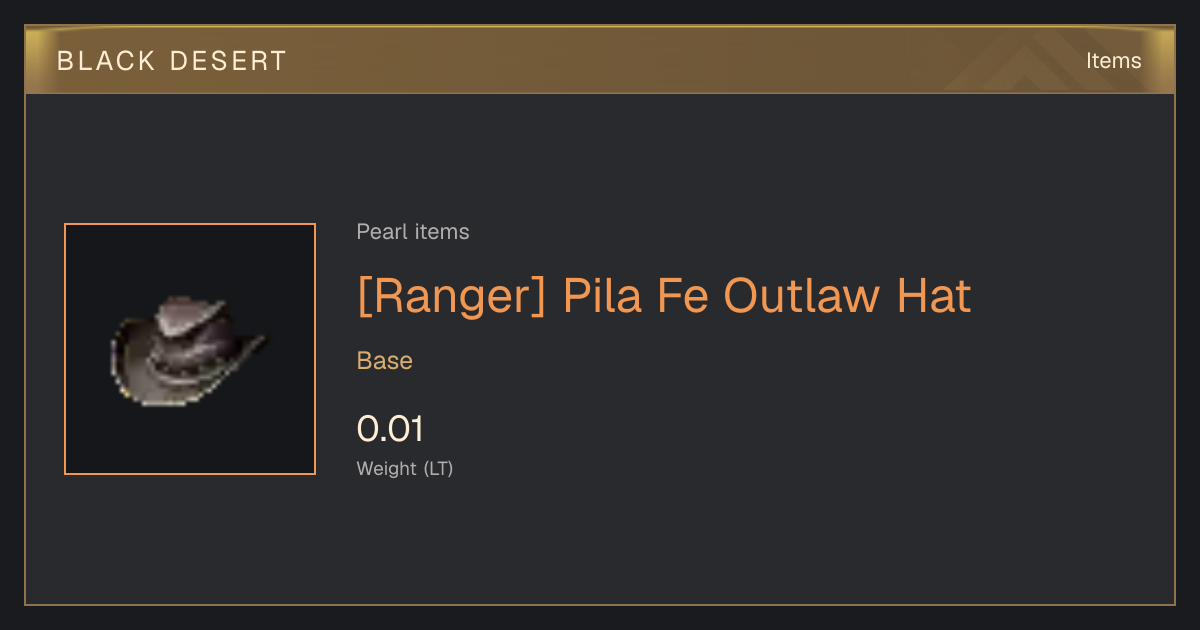Click the 0.01 weight value
The image size is (1200, 630).
point(391,429)
